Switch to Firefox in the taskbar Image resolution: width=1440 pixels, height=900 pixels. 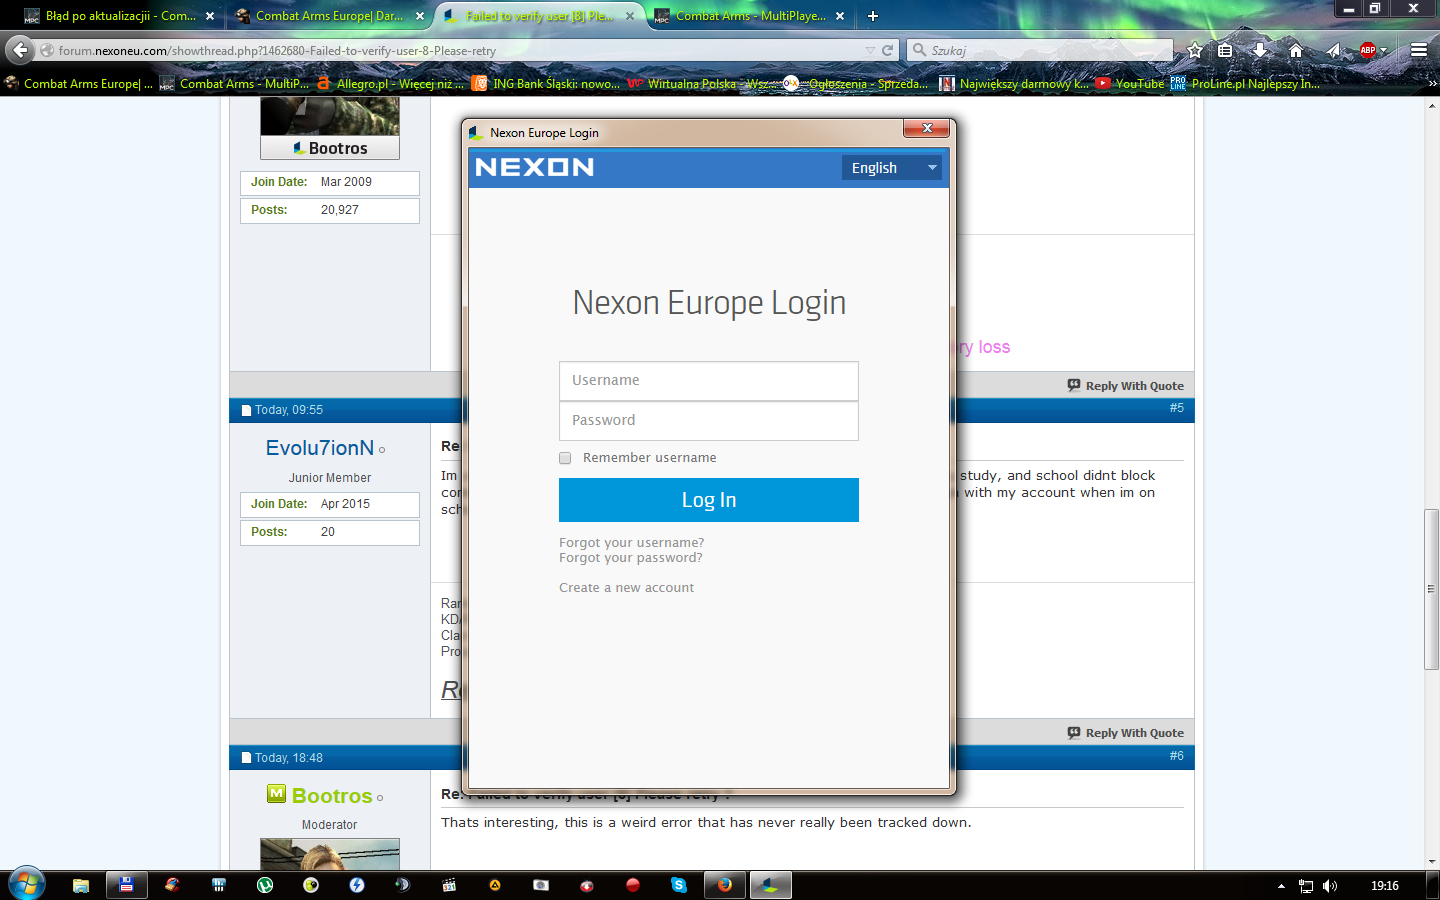[x=725, y=885]
